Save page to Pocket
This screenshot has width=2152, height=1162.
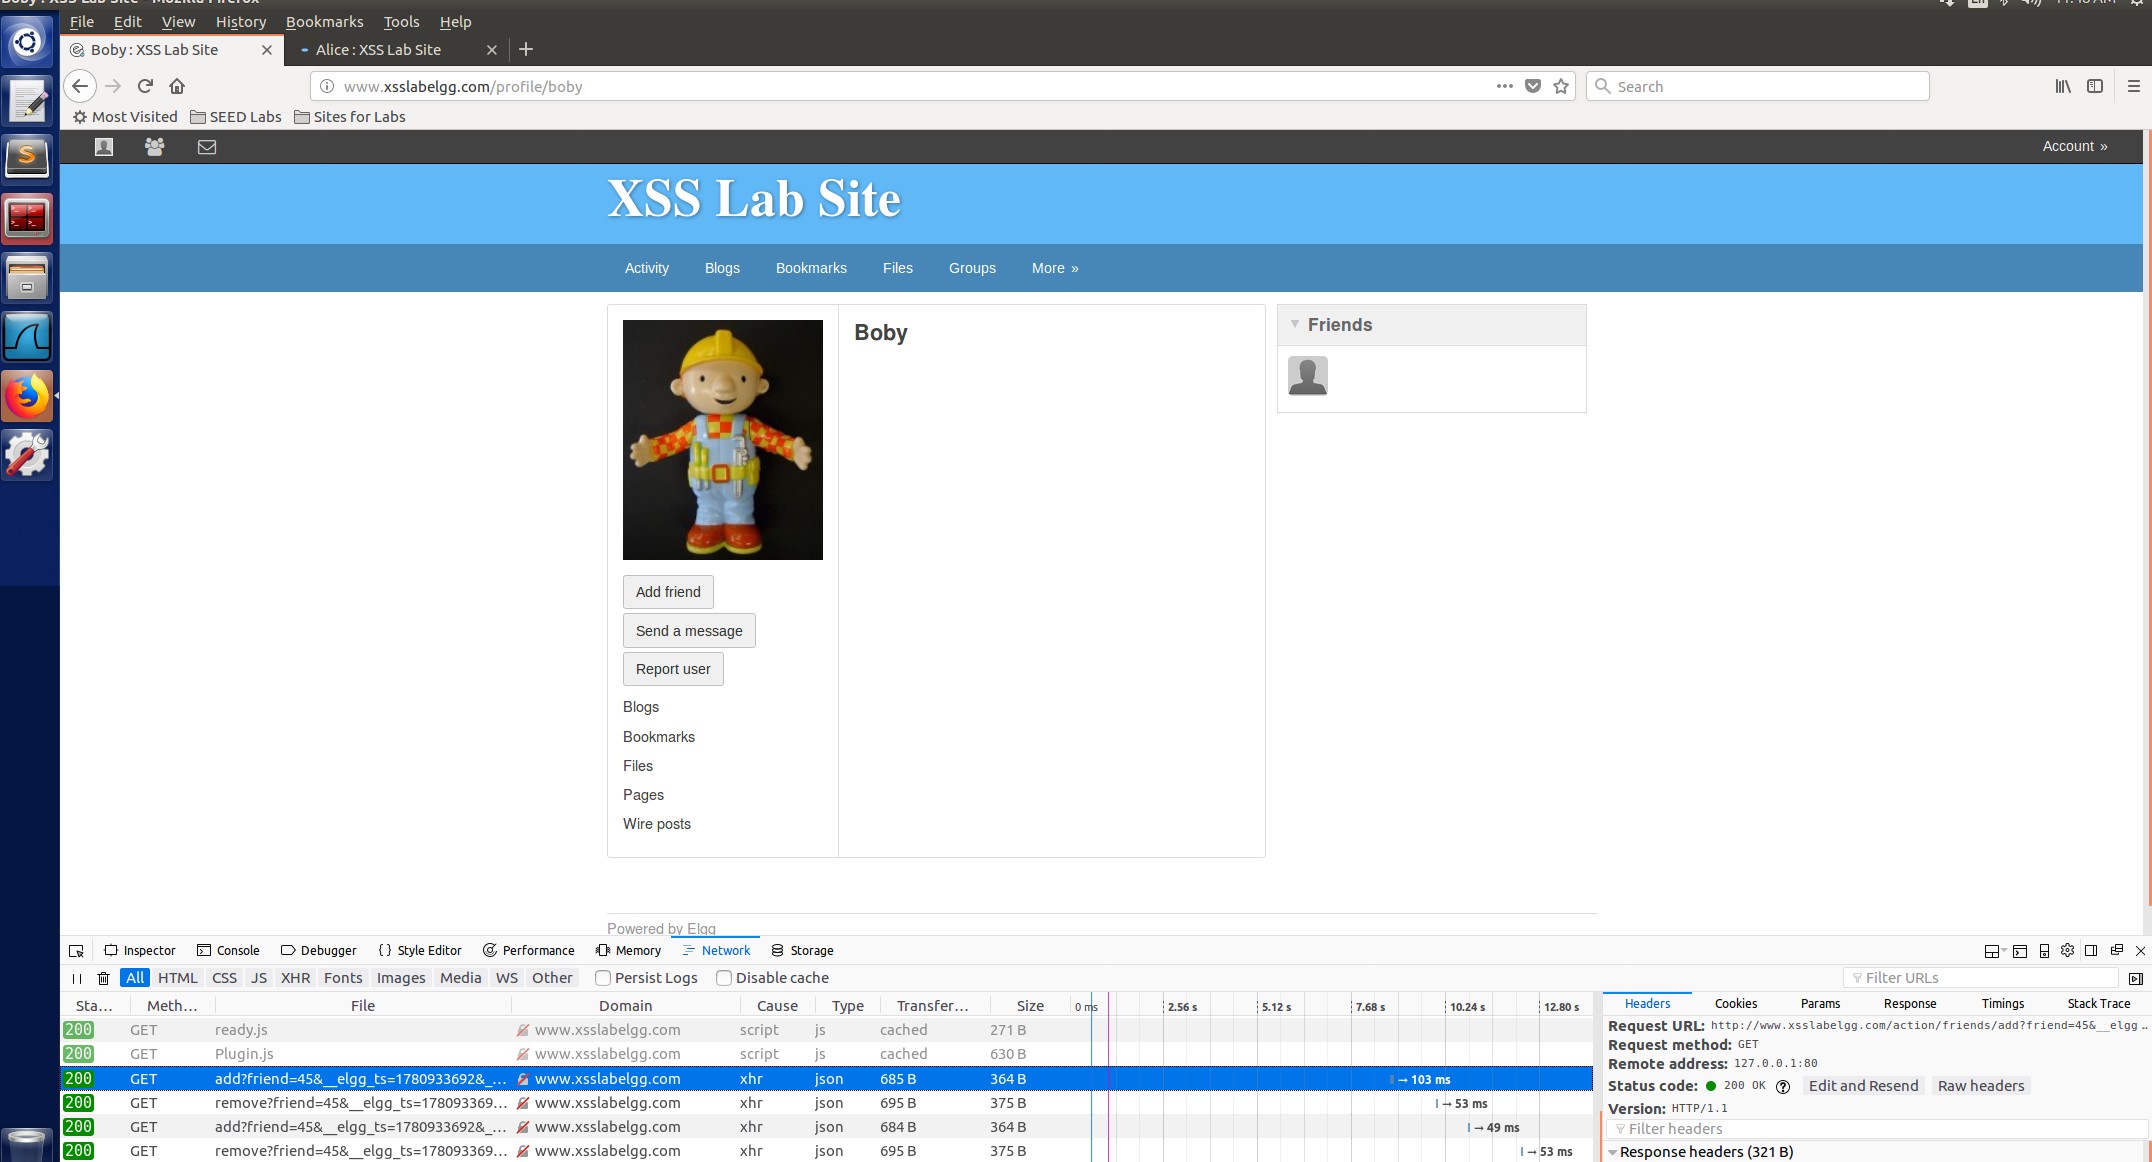(x=1533, y=86)
